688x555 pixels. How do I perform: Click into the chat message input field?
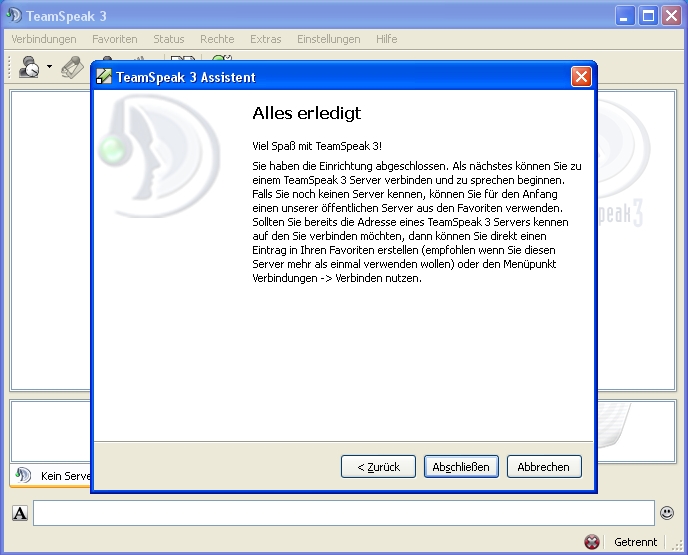344,512
